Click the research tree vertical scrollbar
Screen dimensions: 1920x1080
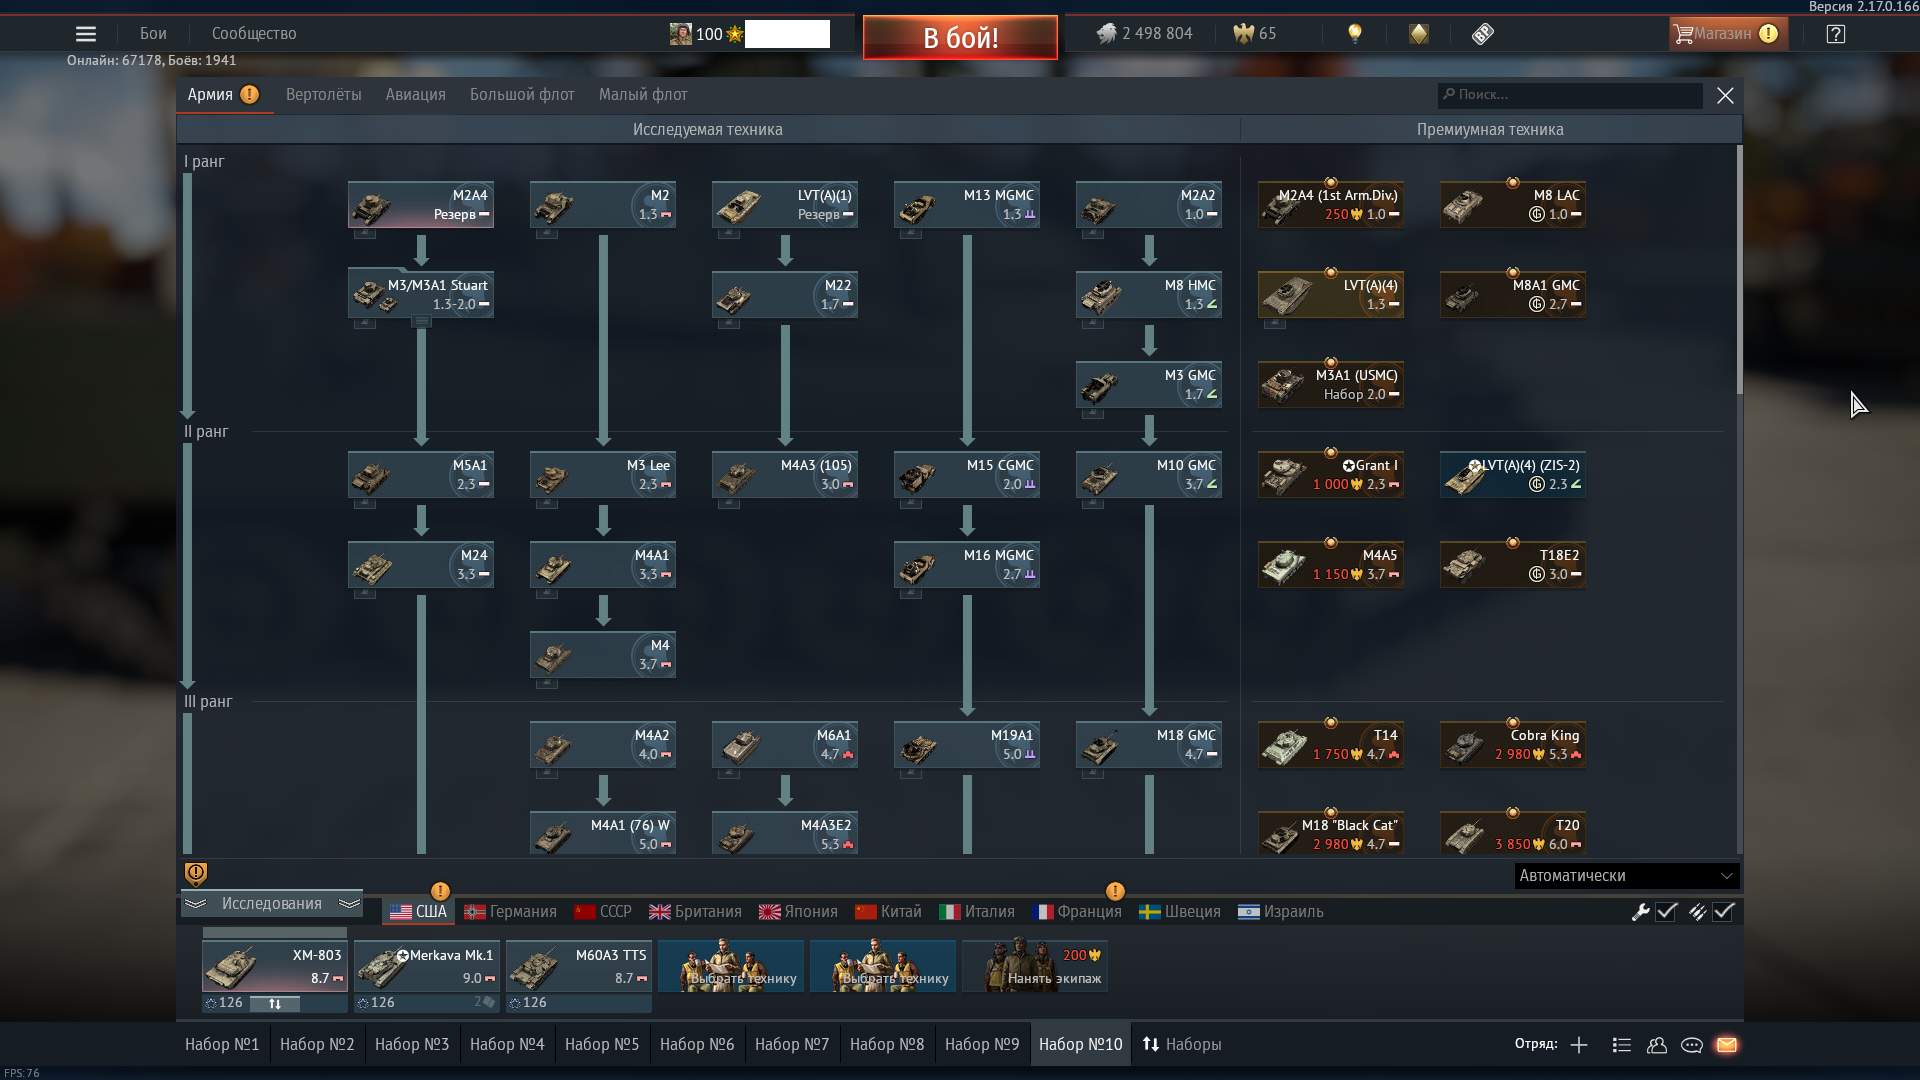pos(1739,270)
